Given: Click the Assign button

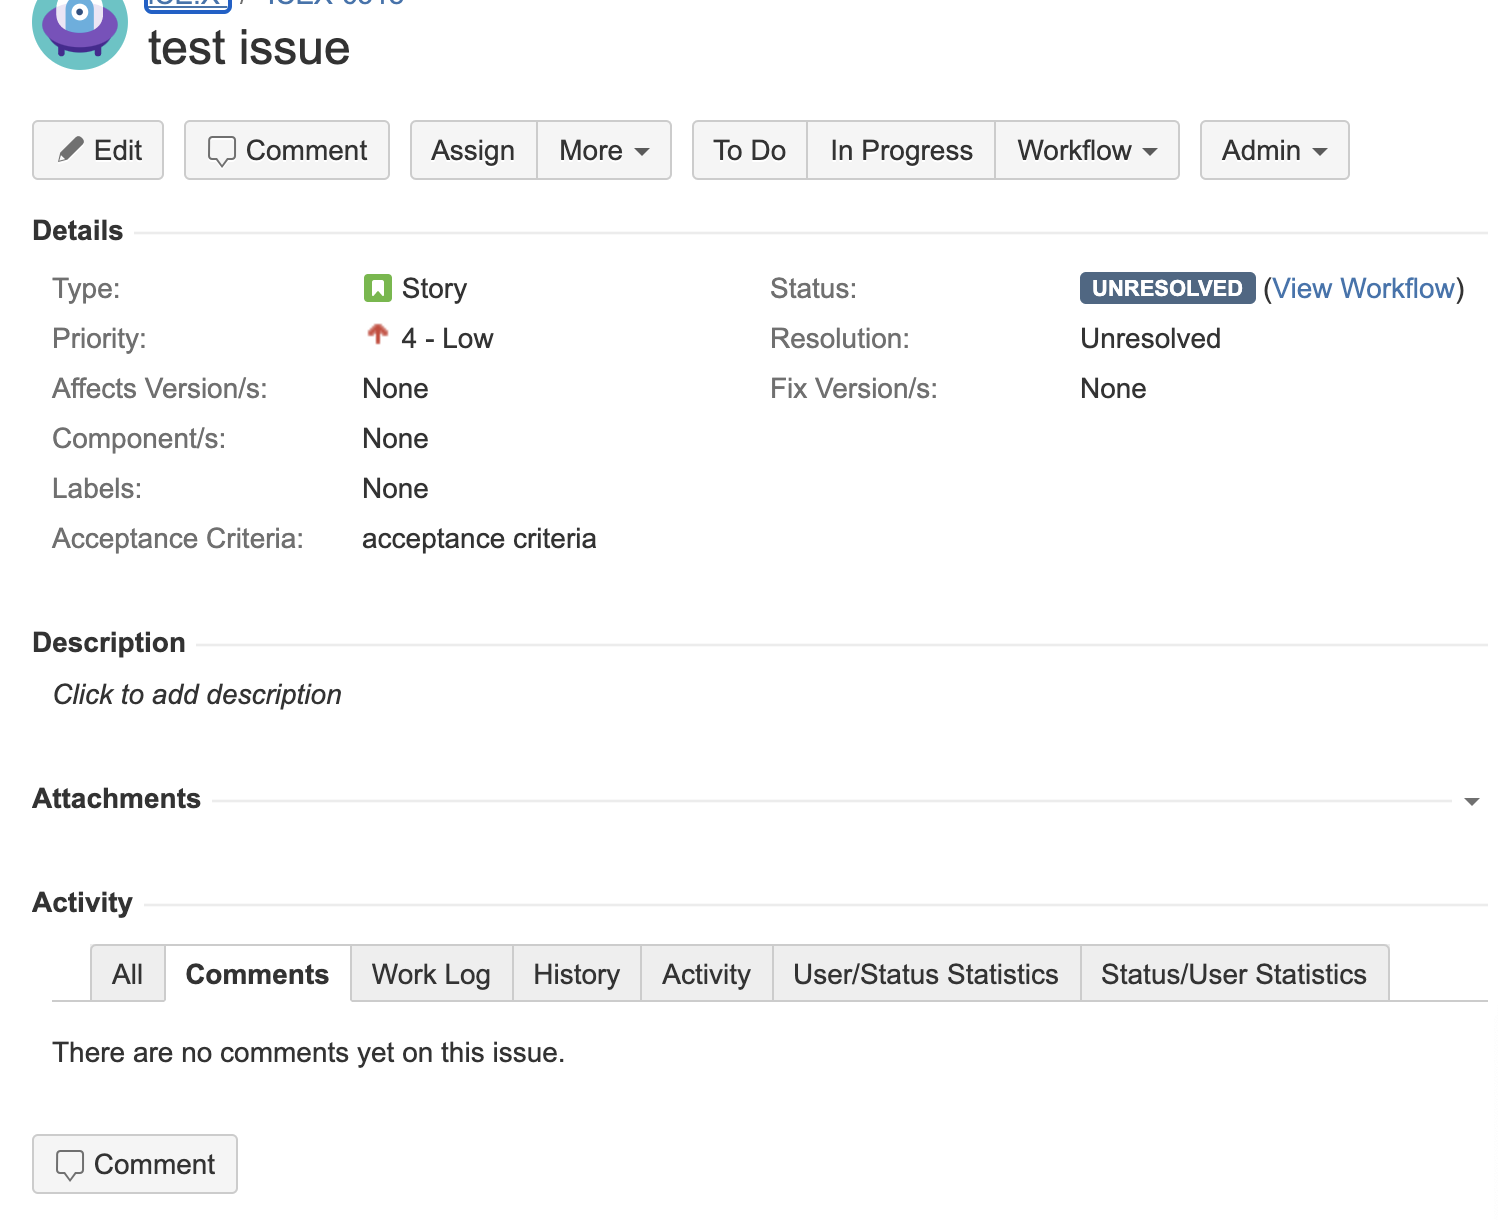Looking at the screenshot, I should click(472, 150).
